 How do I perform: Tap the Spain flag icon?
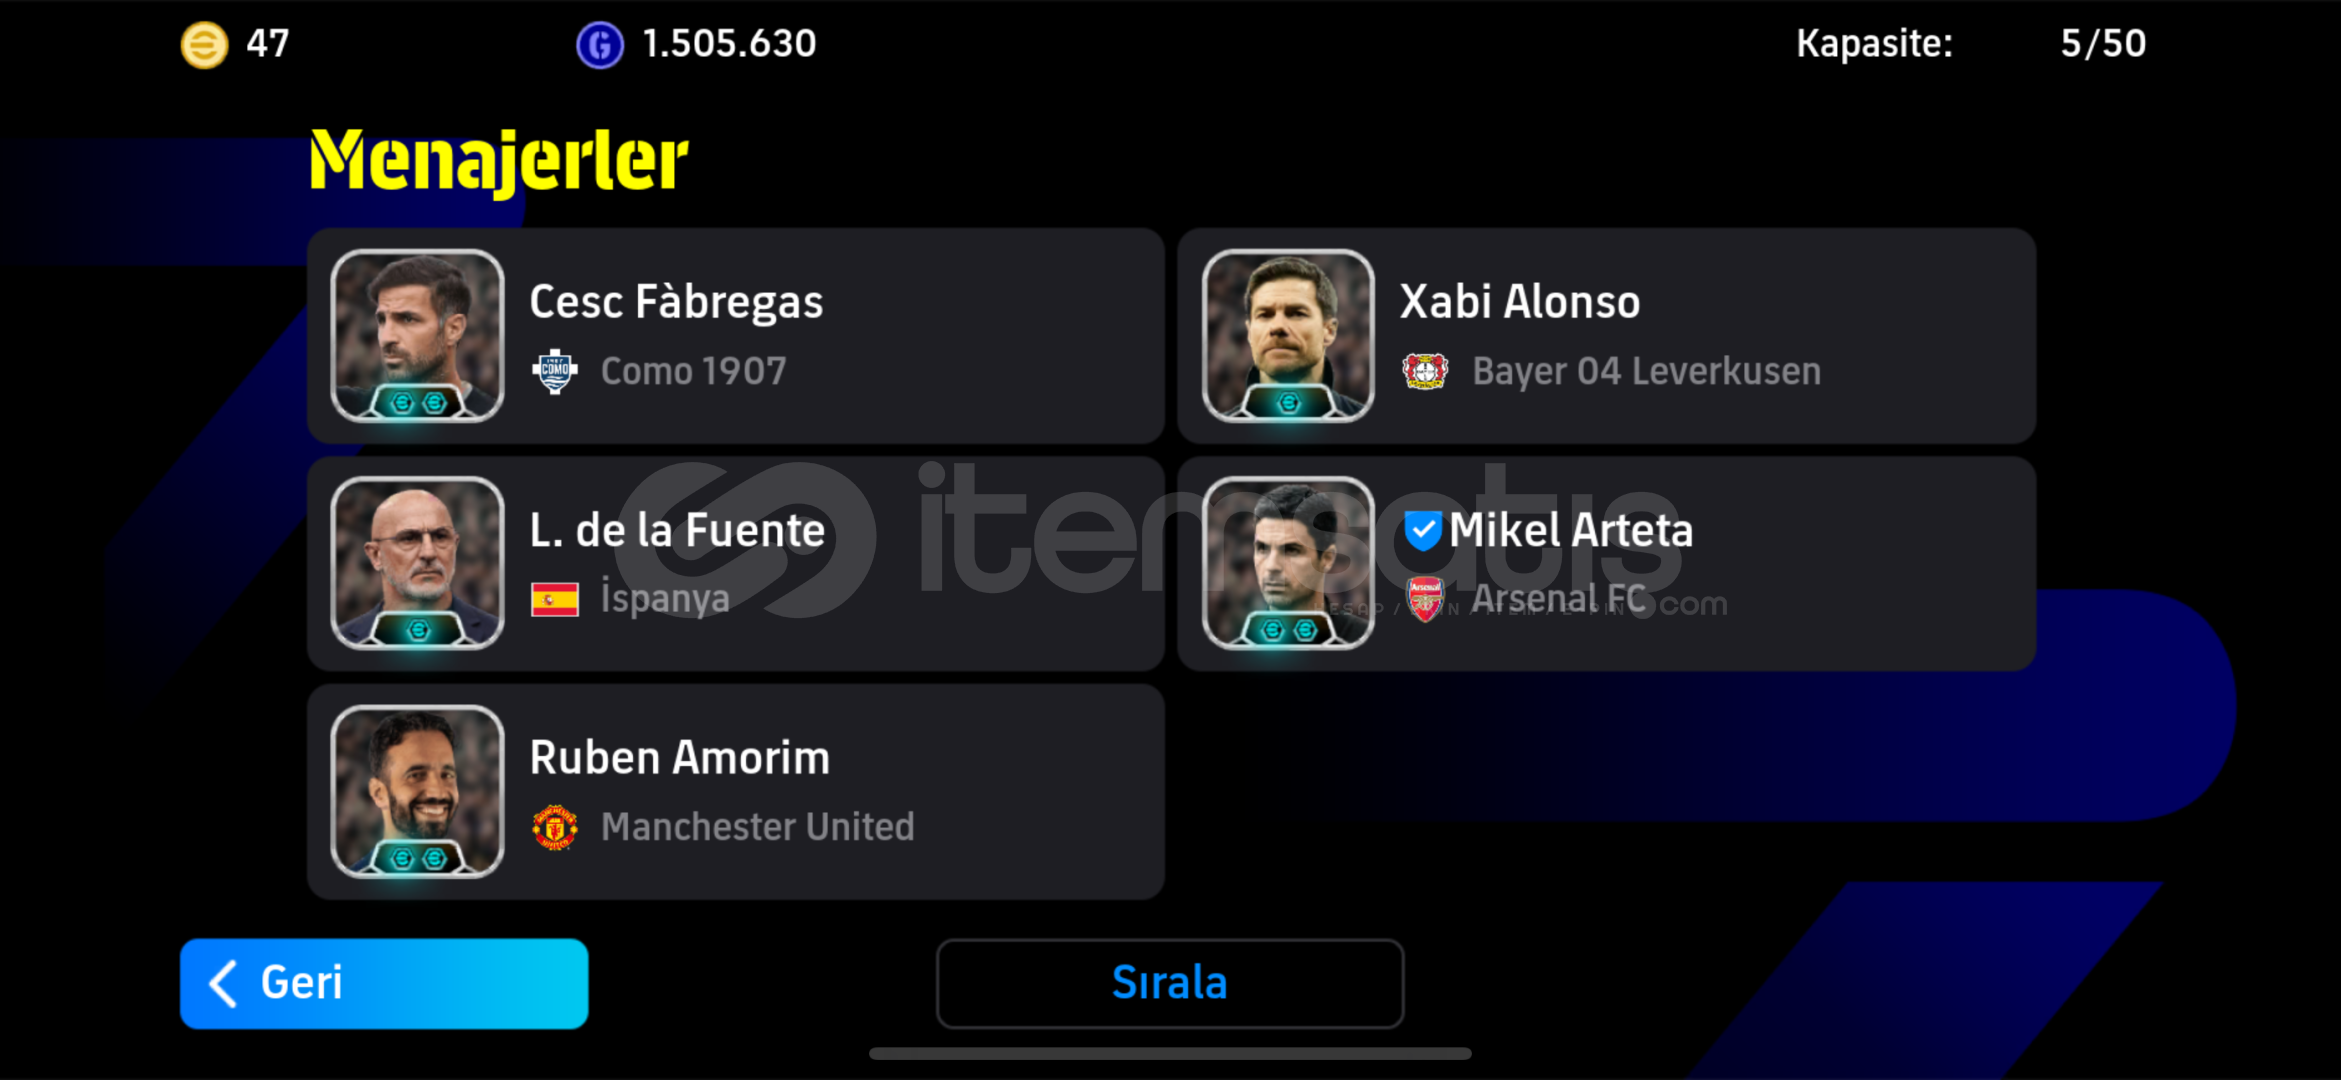[x=555, y=599]
